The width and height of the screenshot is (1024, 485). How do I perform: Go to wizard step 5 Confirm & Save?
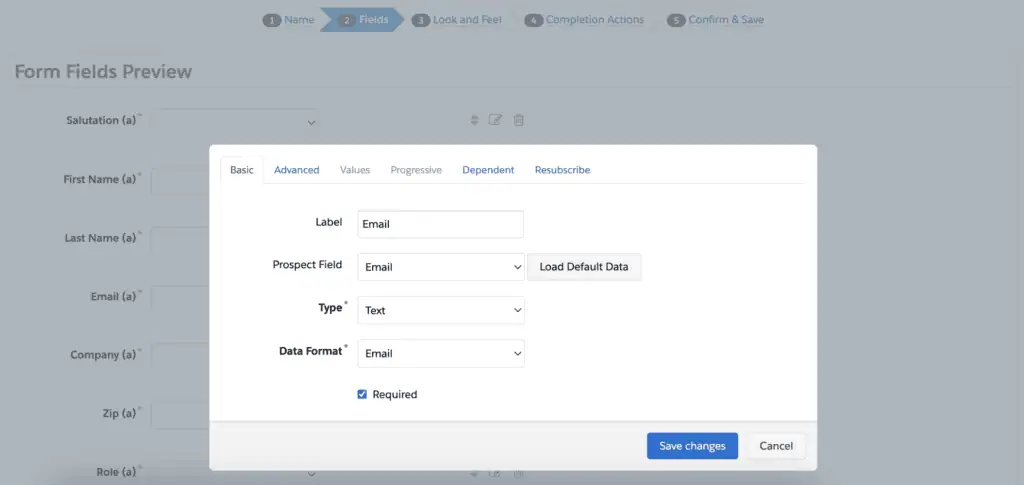tap(715, 20)
